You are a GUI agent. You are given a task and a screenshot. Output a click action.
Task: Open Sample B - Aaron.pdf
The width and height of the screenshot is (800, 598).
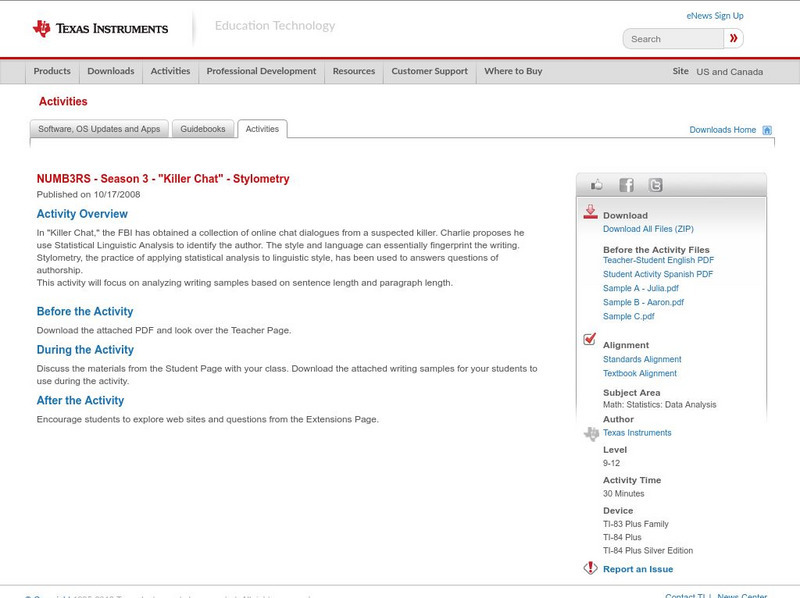click(x=643, y=302)
